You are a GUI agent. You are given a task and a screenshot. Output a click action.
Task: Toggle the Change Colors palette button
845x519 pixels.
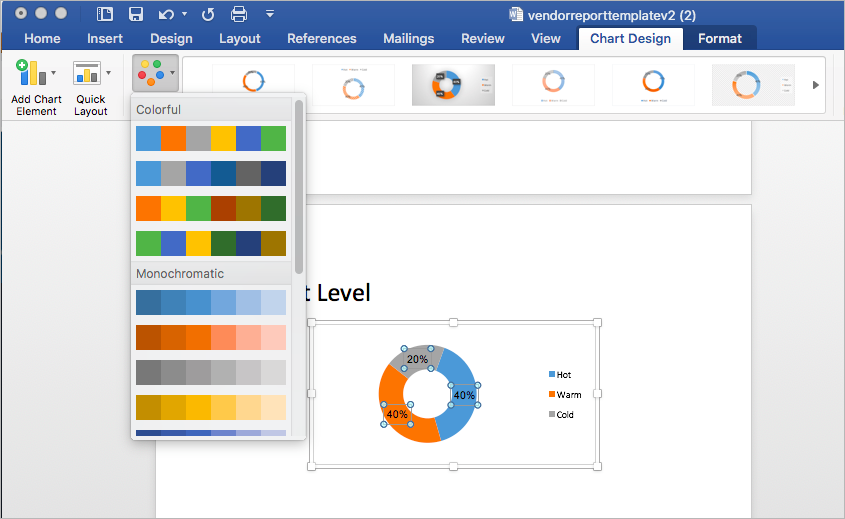pos(155,73)
